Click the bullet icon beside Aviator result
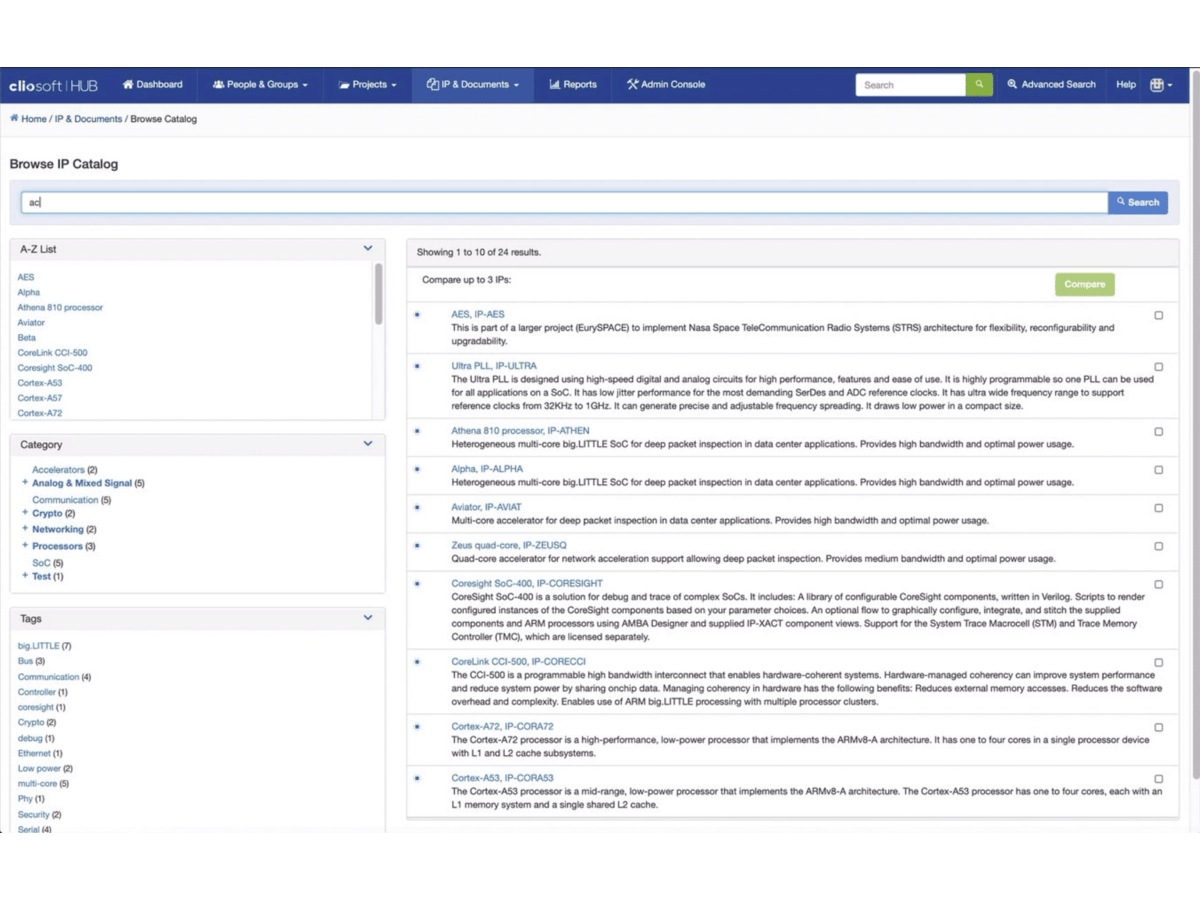 [x=417, y=508]
